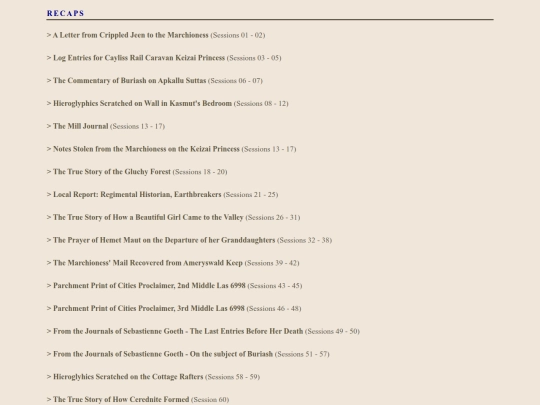The height and width of the screenshot is (405, 540).
Task: Click '(Sessions 08 - 12)' label
Action: pos(261,103)
